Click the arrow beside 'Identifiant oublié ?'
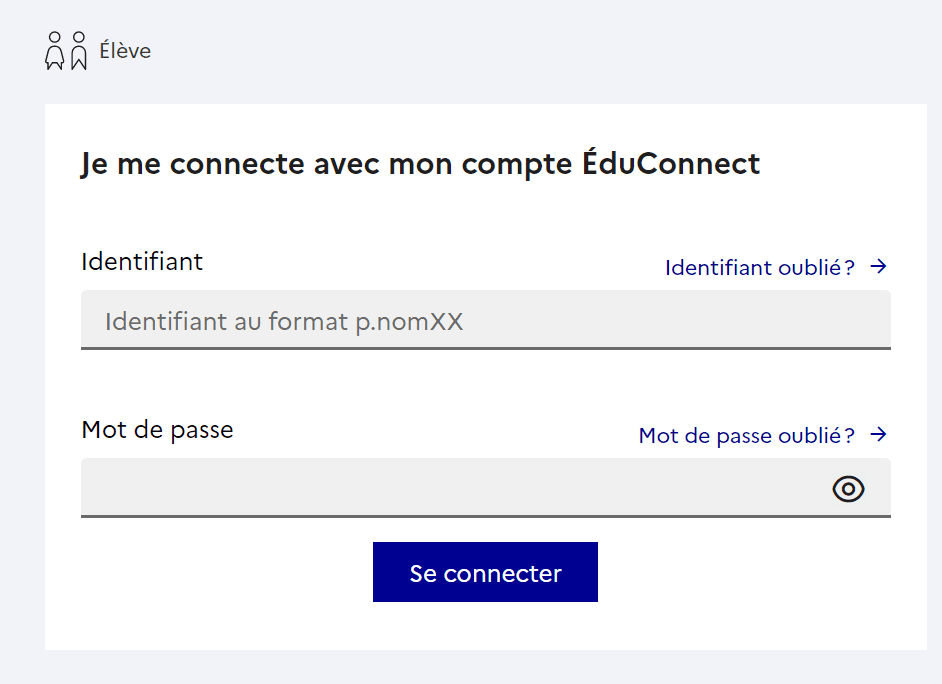 click(879, 266)
